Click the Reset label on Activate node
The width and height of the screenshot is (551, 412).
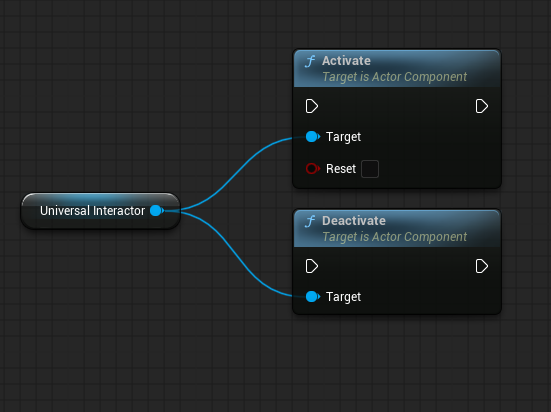click(341, 169)
